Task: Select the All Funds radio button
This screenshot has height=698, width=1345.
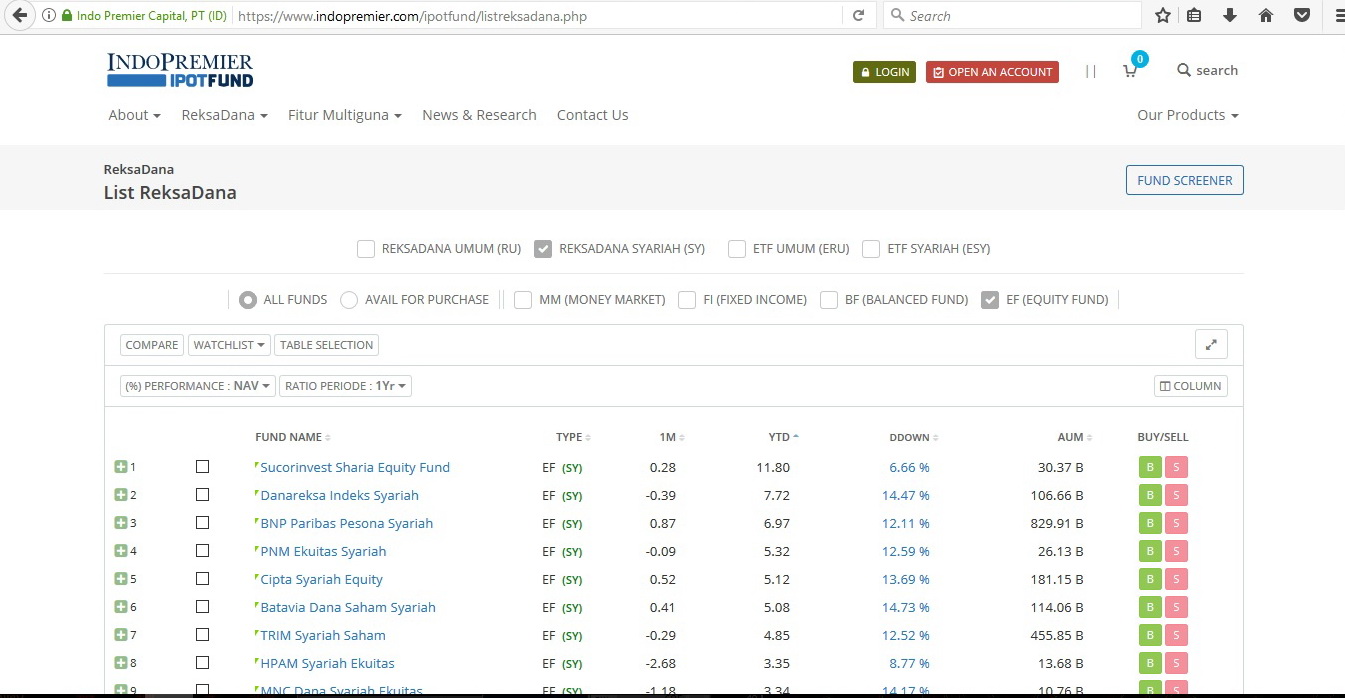Action: click(248, 300)
